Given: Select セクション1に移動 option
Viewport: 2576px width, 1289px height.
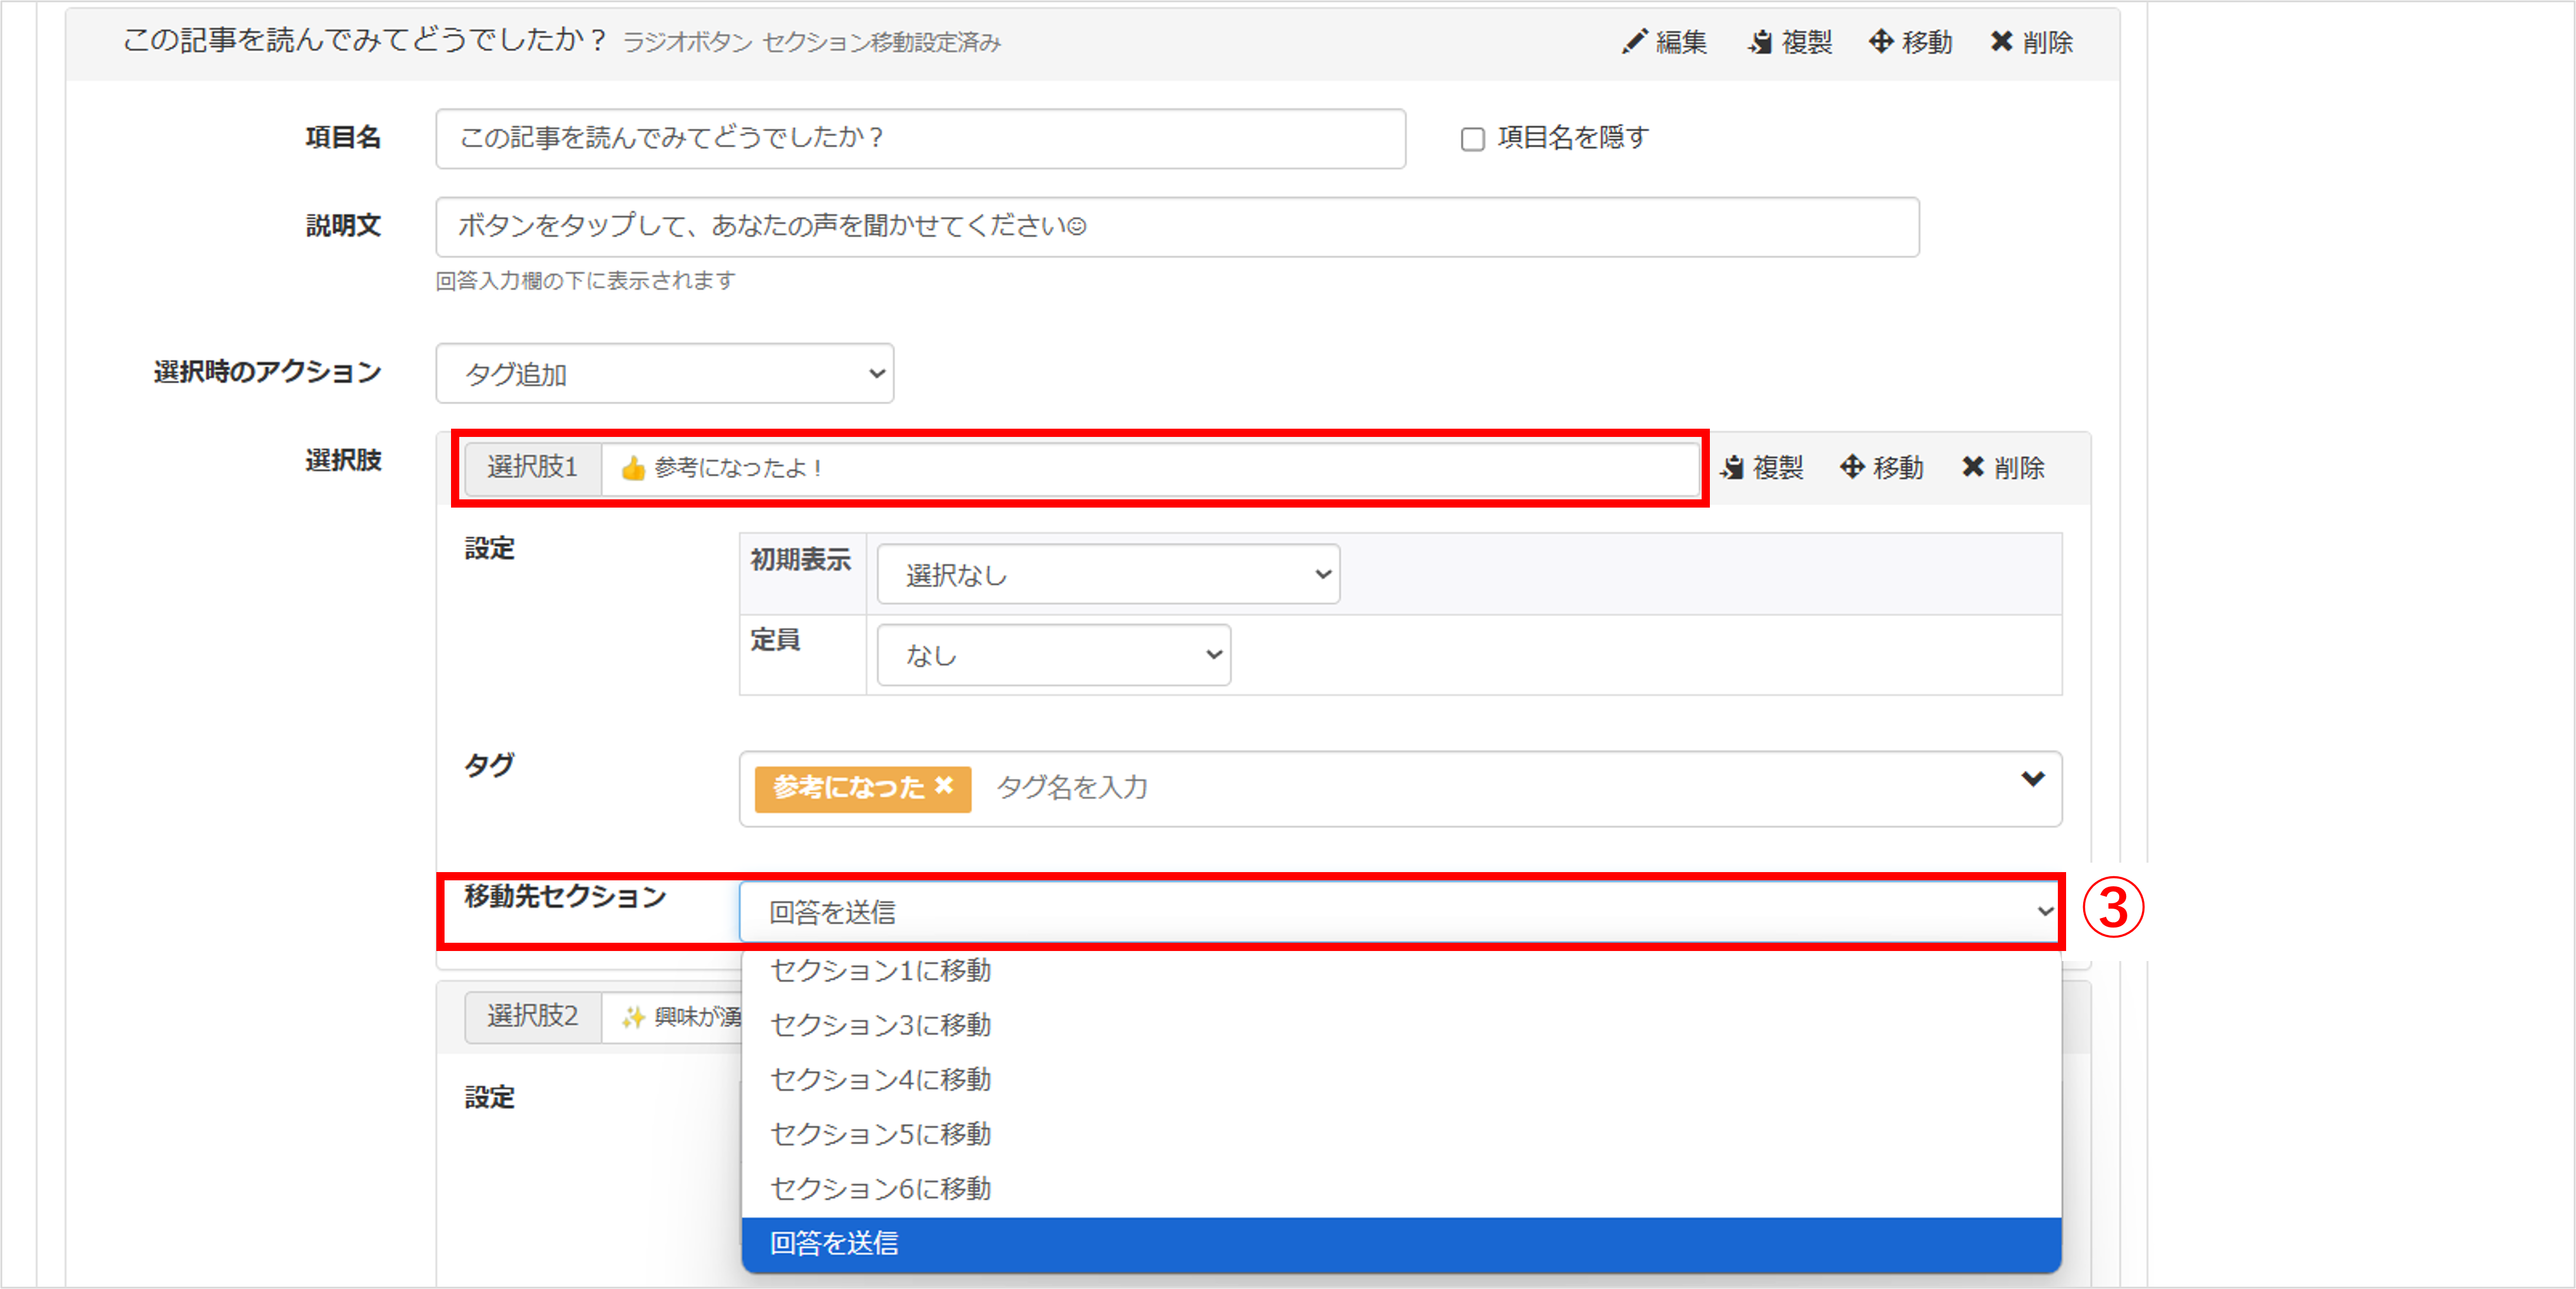Looking at the screenshot, I should pyautogui.click(x=1401, y=971).
